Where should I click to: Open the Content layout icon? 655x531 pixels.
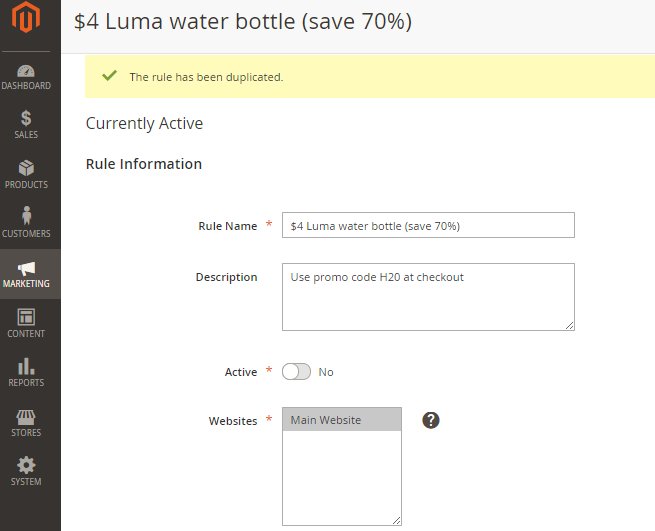point(26,317)
